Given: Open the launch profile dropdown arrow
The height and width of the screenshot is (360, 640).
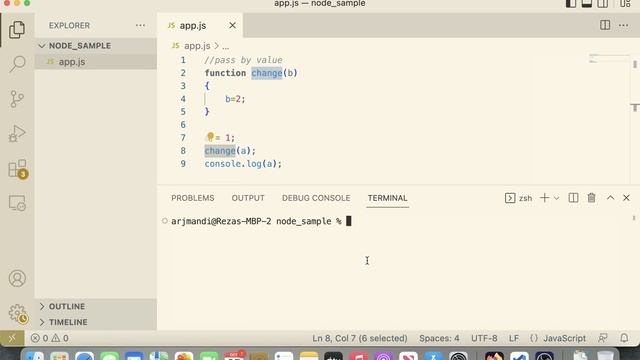Looking at the screenshot, I should pos(556,198).
